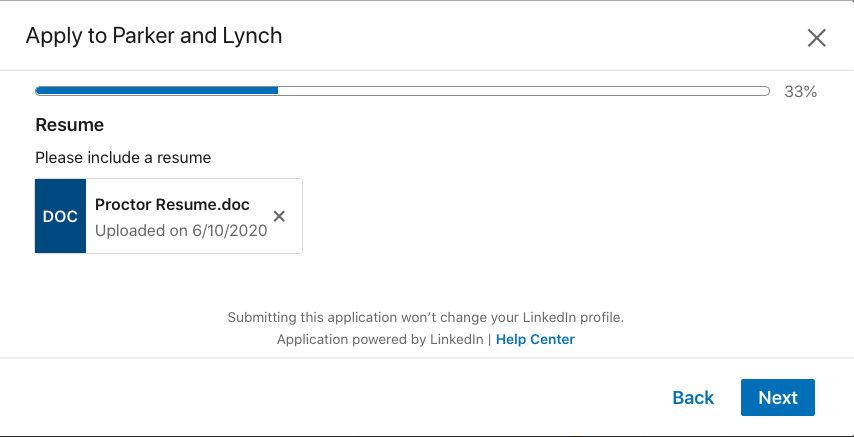
Task: Click the blue DOC file type icon
Action: (x=60, y=216)
